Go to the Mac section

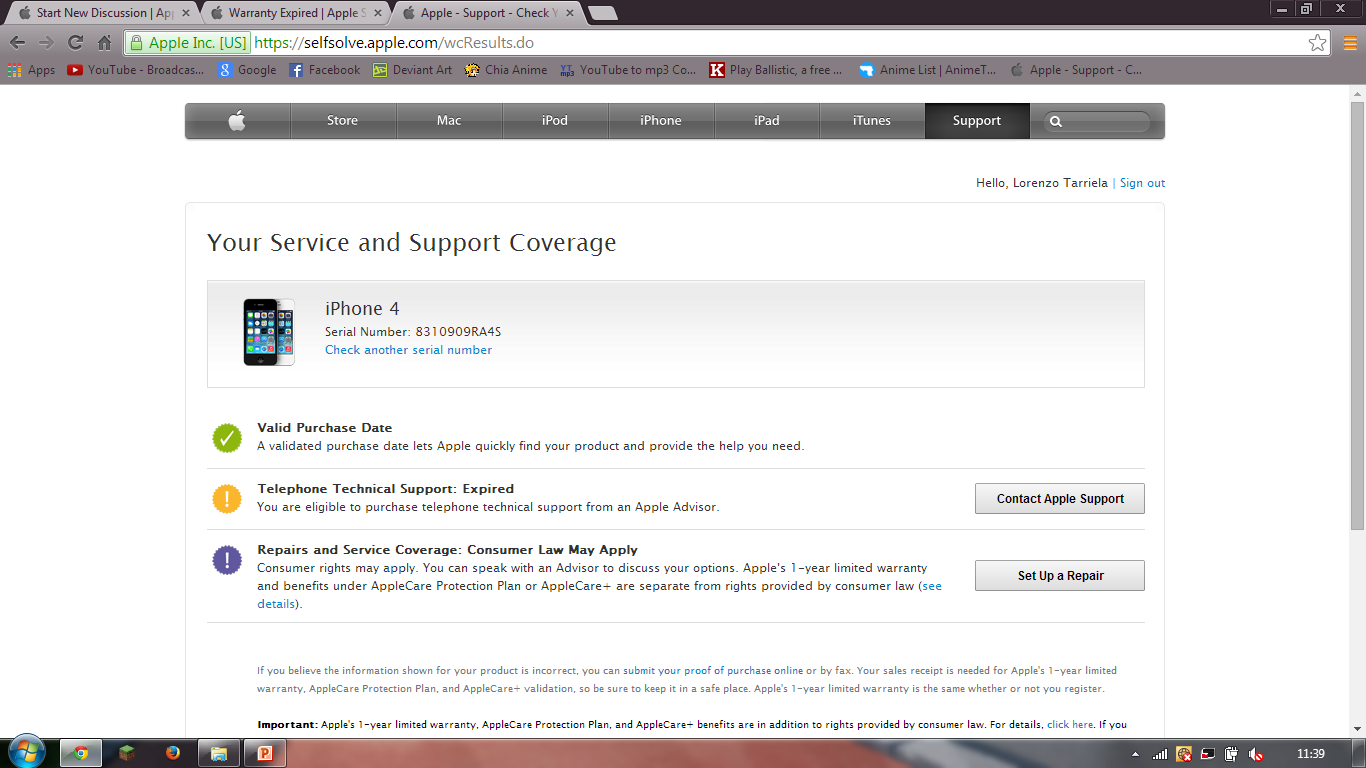(449, 121)
